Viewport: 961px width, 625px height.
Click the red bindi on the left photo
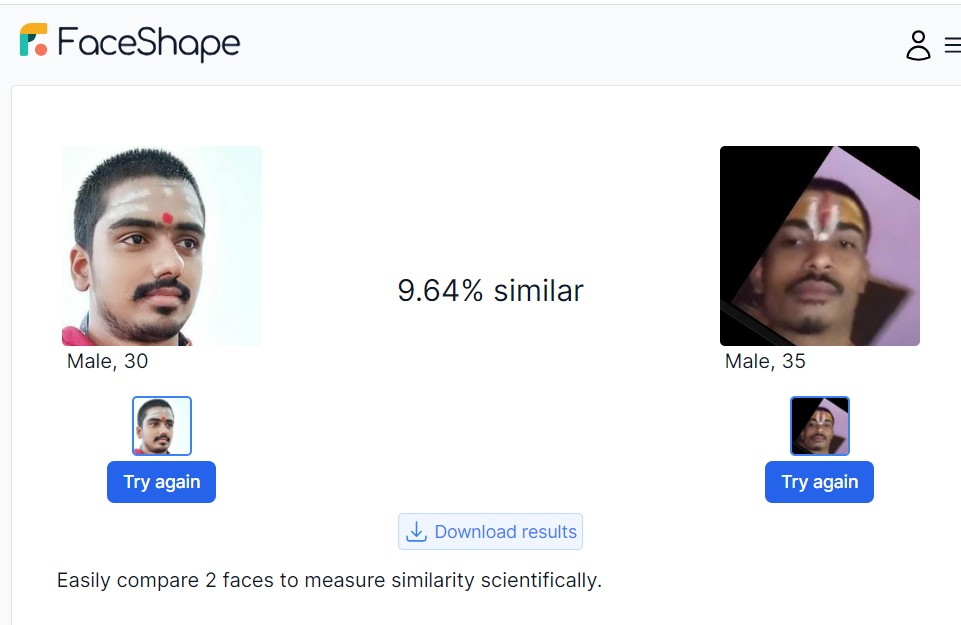(168, 217)
